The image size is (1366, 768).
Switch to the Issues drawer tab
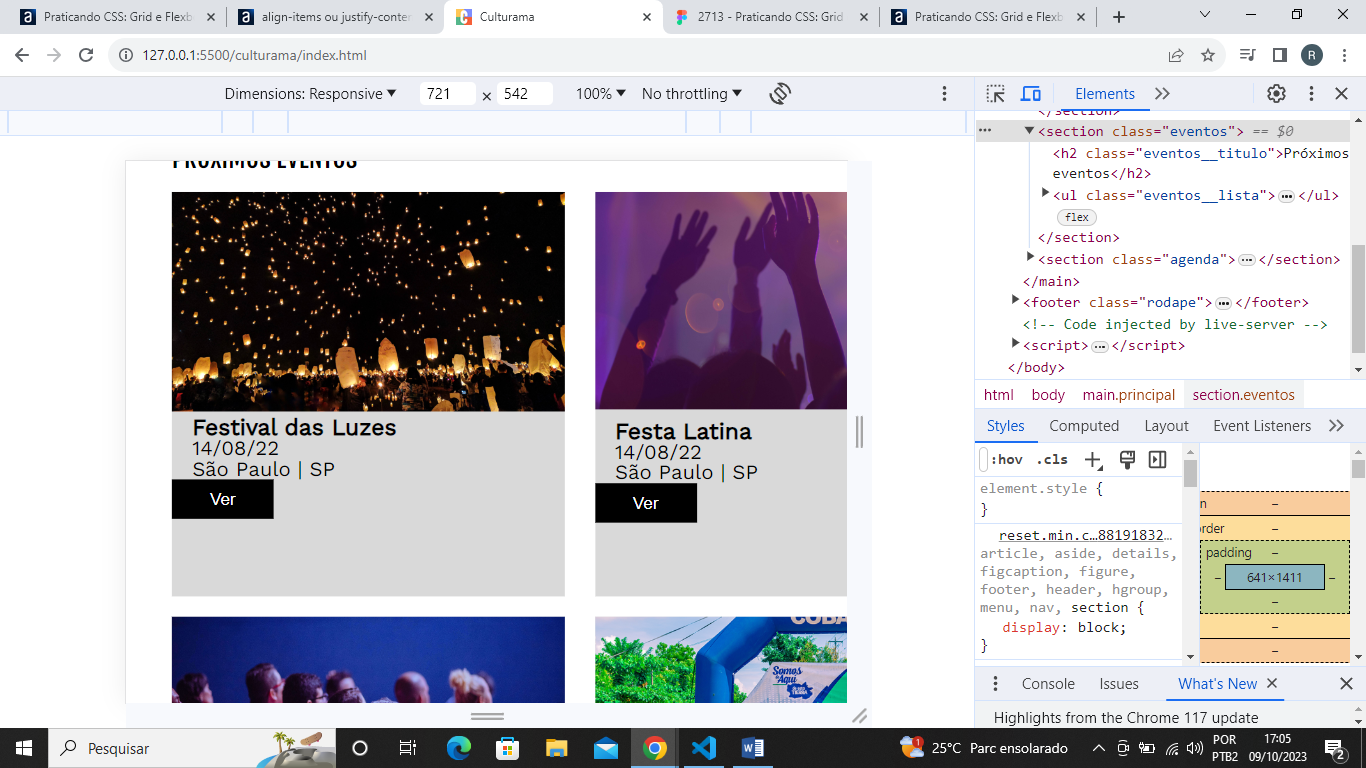1119,684
